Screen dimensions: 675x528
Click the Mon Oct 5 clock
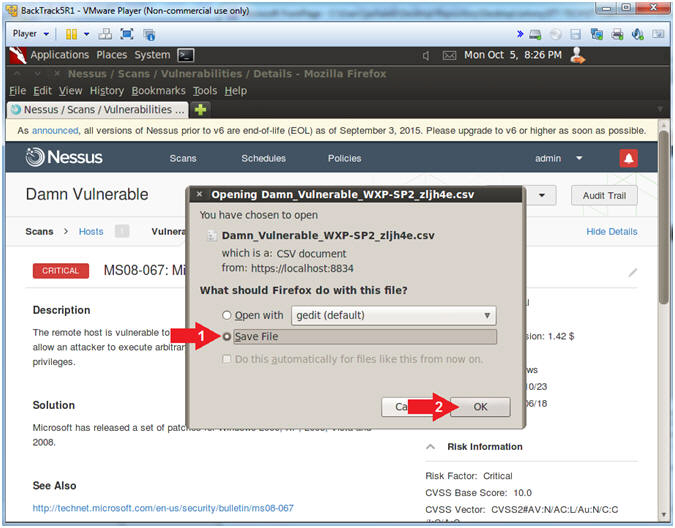click(x=513, y=55)
